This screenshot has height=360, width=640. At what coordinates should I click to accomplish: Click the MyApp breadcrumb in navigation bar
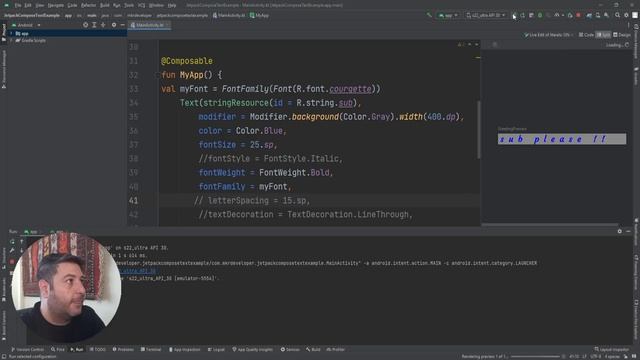coord(260,15)
